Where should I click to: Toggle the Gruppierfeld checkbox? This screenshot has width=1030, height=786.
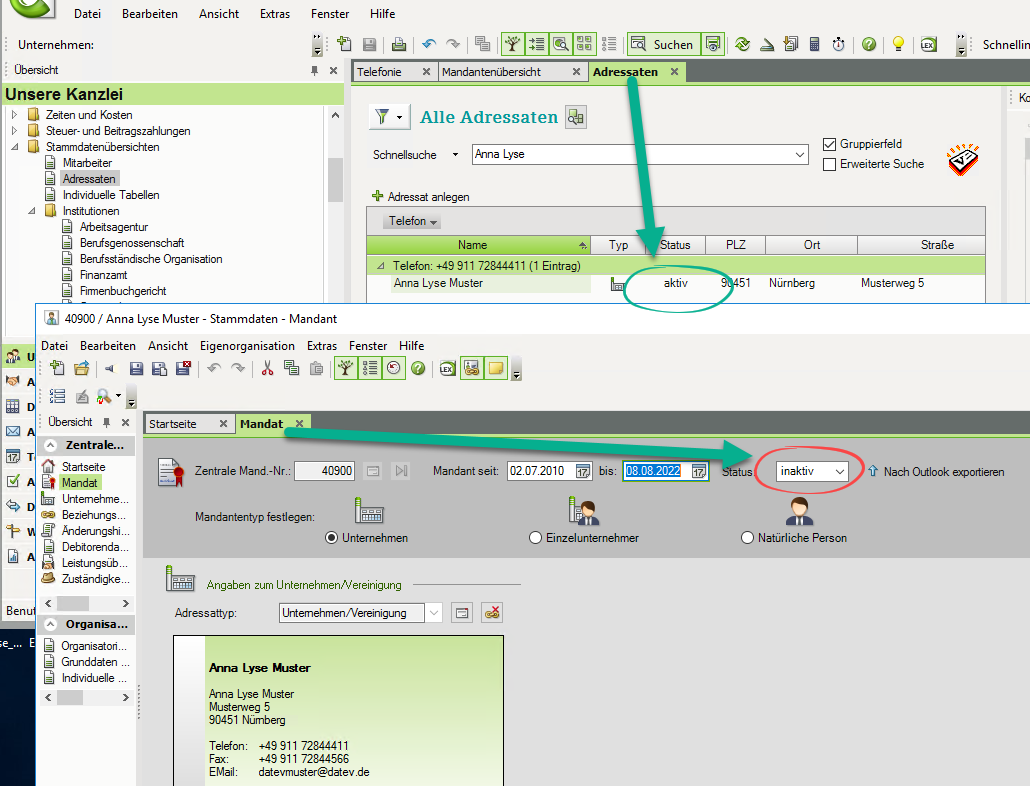coord(828,144)
